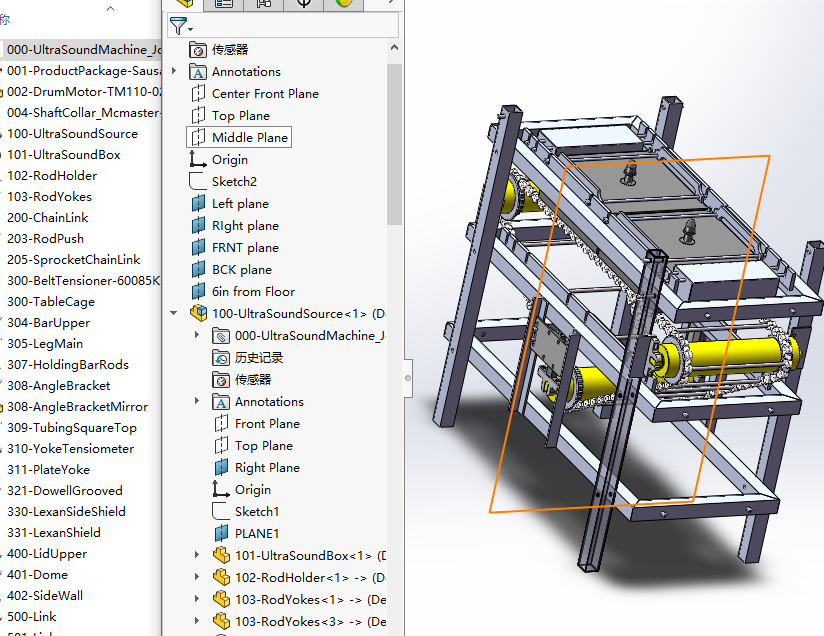This screenshot has height=636, width=824.
Task: Select file 310-YokeTensiometer in list
Action: tap(70, 449)
